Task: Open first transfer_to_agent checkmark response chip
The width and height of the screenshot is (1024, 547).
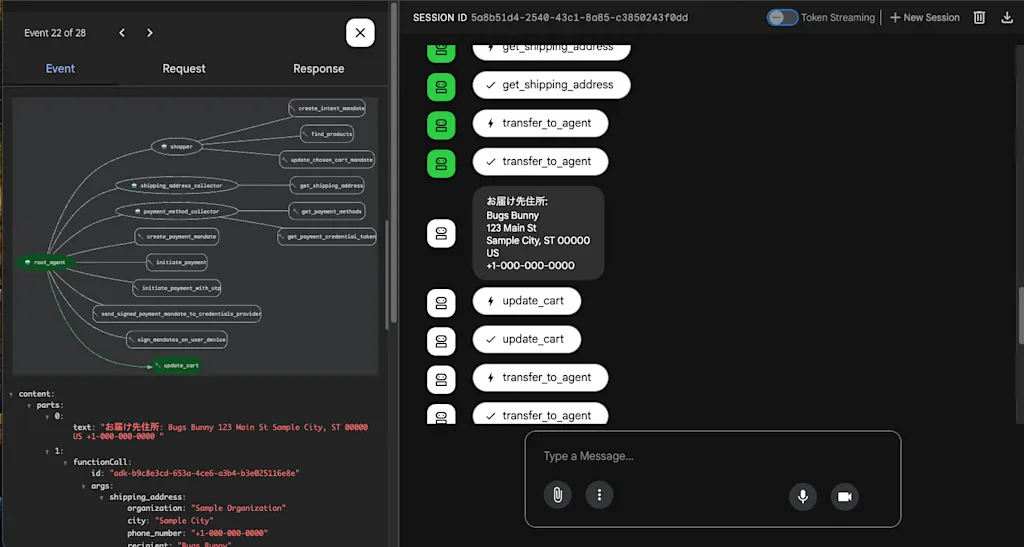Action: (x=540, y=162)
